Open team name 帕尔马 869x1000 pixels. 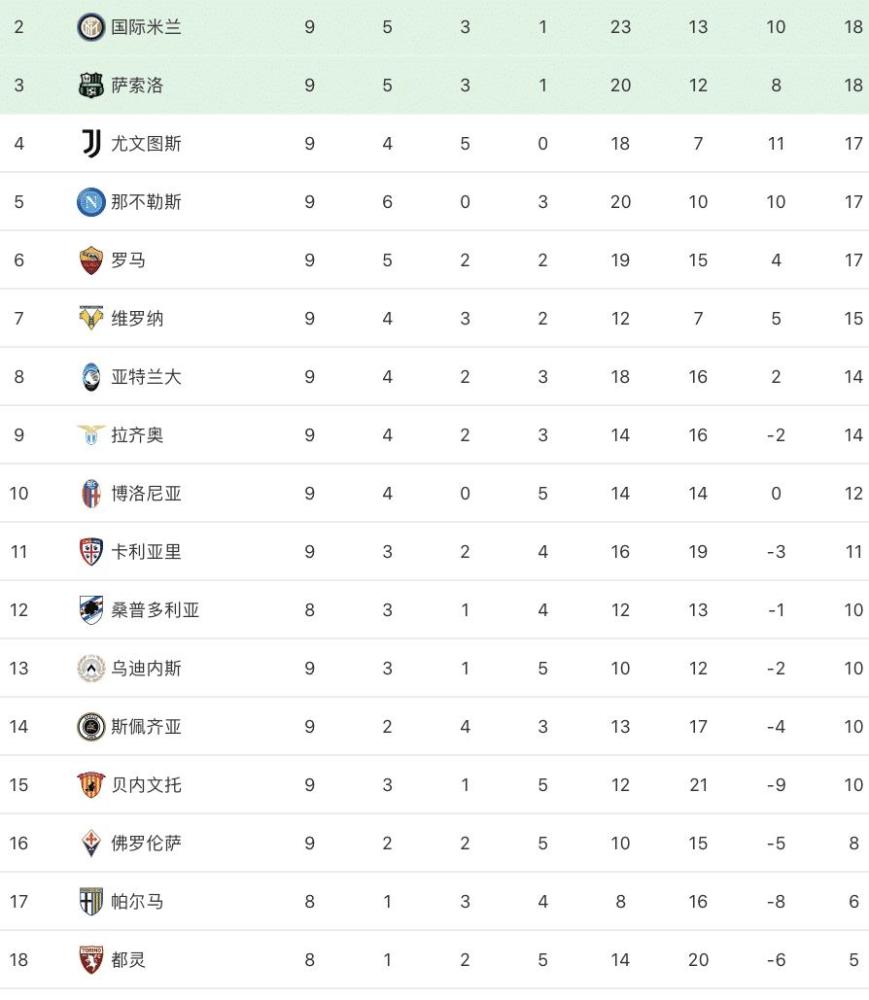pyautogui.click(x=137, y=902)
